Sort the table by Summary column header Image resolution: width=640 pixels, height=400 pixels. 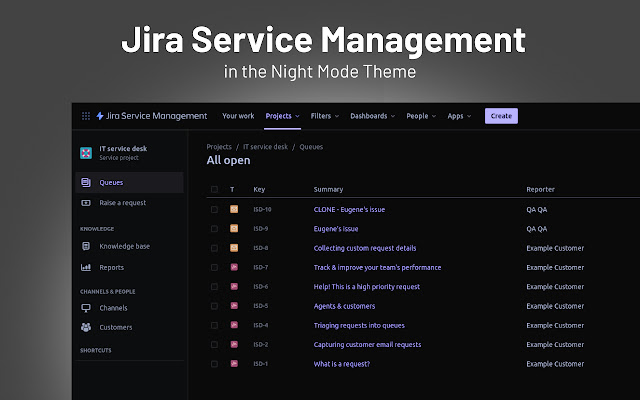point(328,189)
